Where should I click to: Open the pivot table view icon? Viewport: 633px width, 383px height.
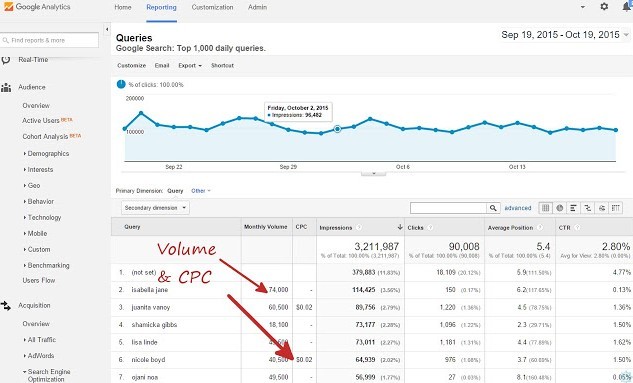tap(616, 208)
